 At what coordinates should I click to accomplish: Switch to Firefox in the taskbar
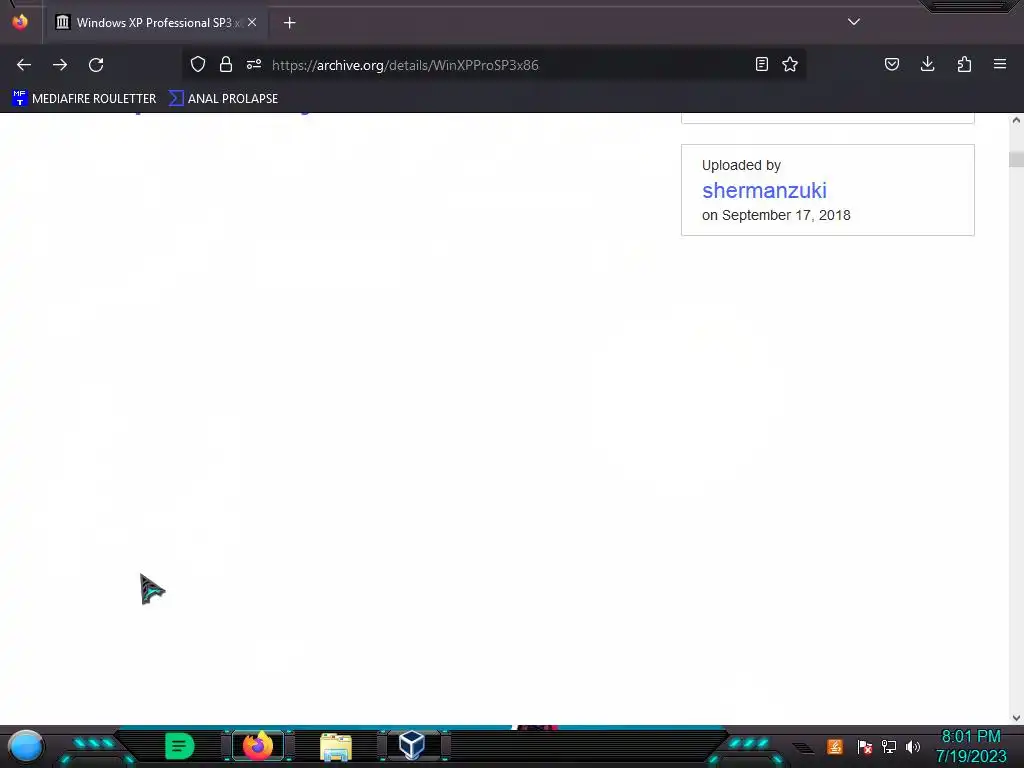coord(257,746)
